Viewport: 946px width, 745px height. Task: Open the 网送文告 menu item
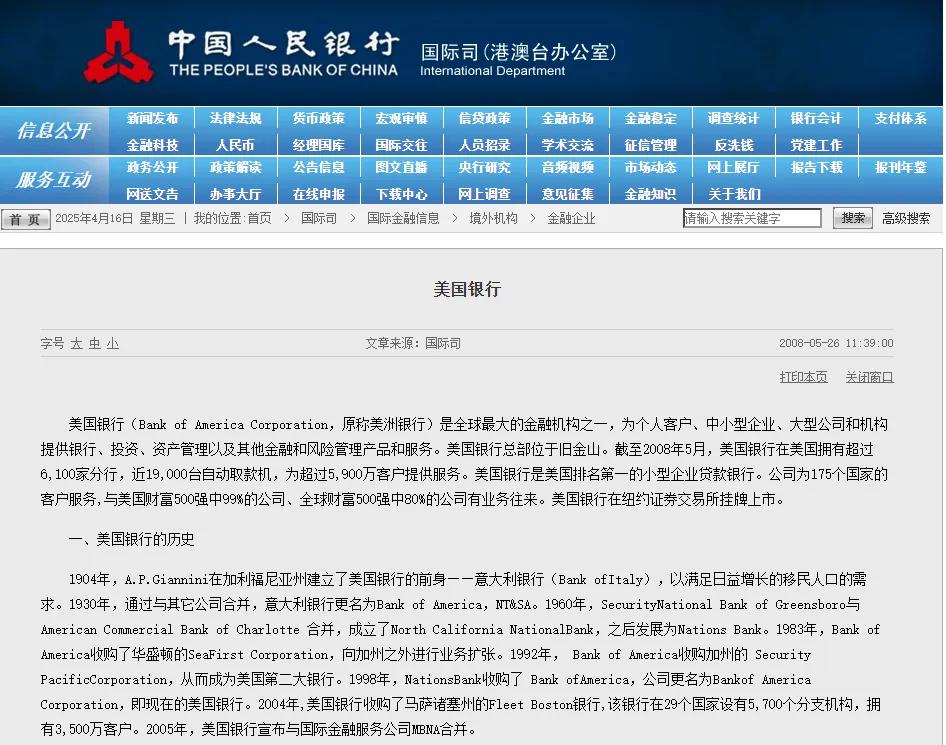[153, 194]
